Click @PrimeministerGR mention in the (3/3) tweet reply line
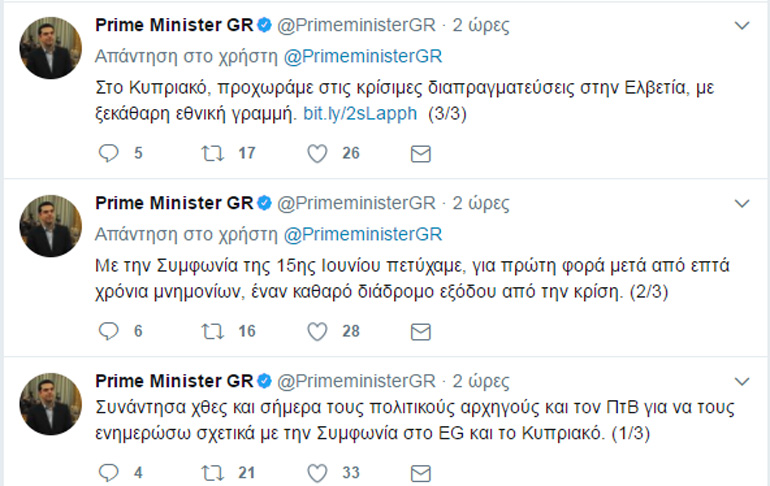Image resolution: width=770 pixels, height=486 pixels. [x=364, y=56]
